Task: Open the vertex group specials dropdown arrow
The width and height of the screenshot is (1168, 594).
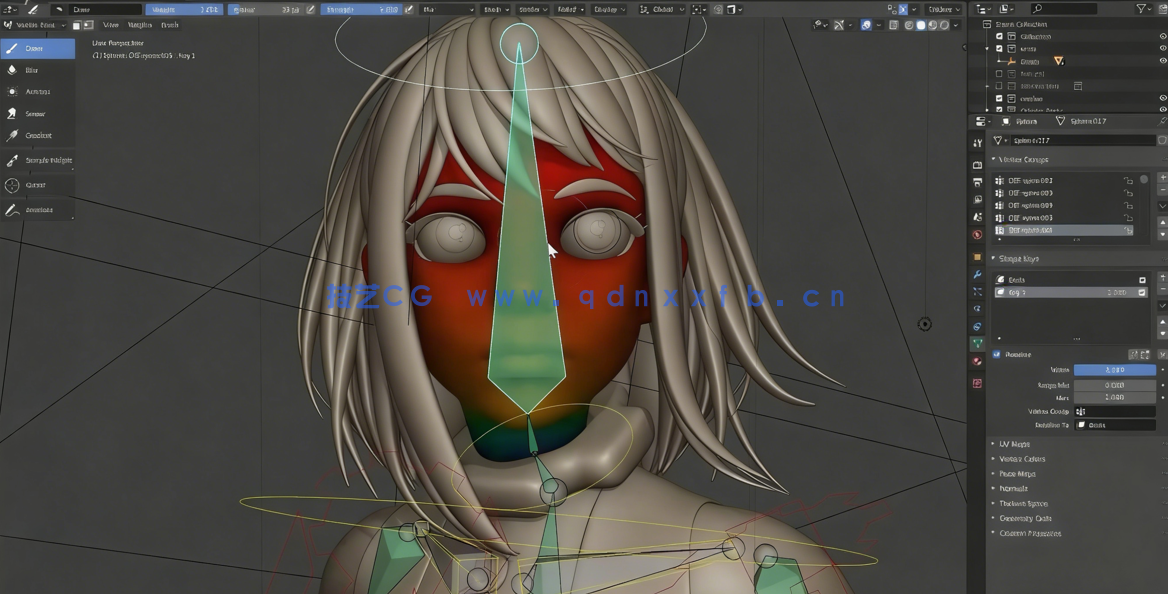Action: pyautogui.click(x=1162, y=205)
